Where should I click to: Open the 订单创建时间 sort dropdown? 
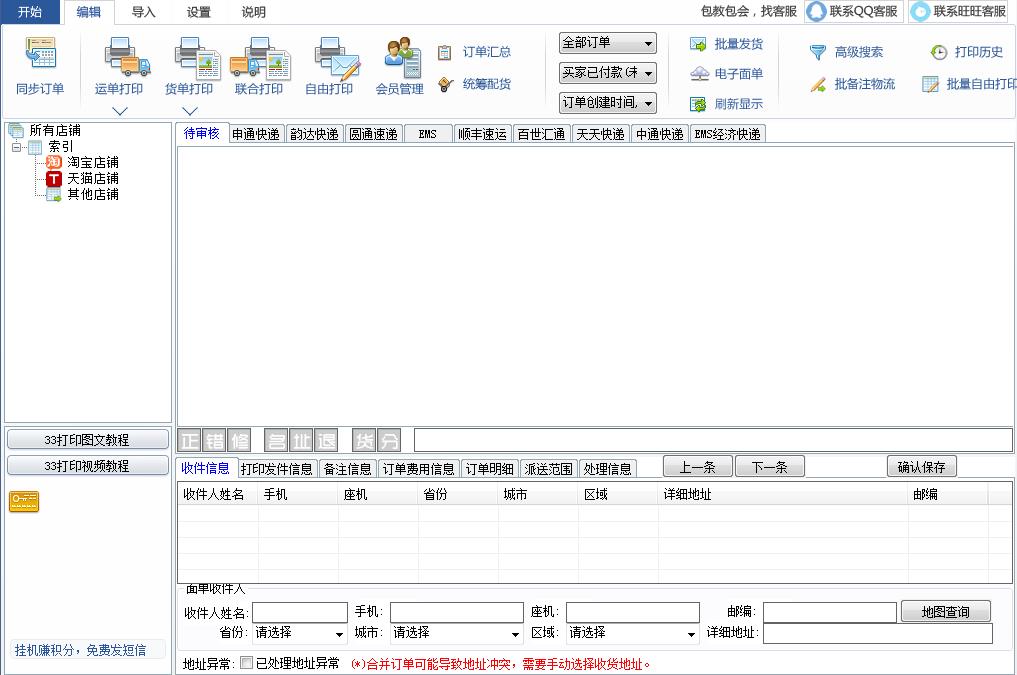click(x=607, y=102)
